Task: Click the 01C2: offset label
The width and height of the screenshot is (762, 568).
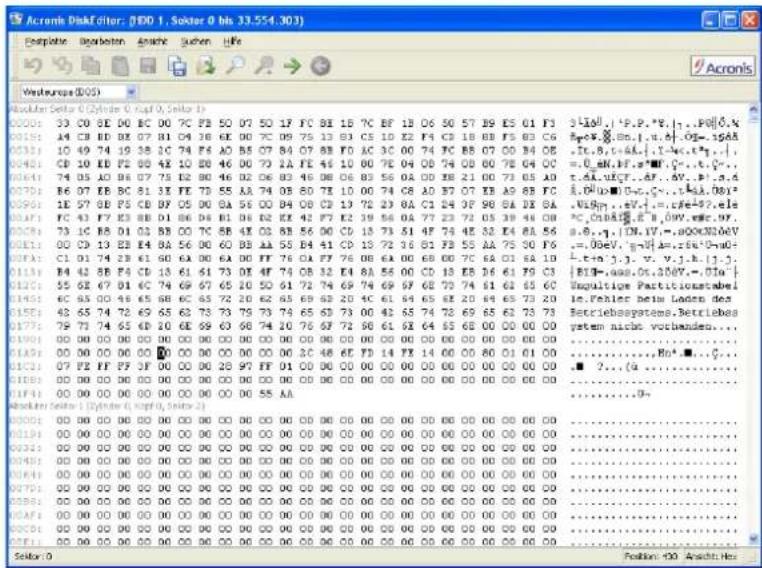Action: point(25,366)
